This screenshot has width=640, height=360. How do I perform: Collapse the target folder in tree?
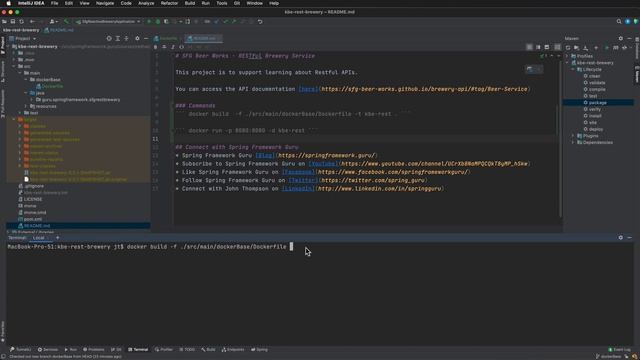pos(14,120)
